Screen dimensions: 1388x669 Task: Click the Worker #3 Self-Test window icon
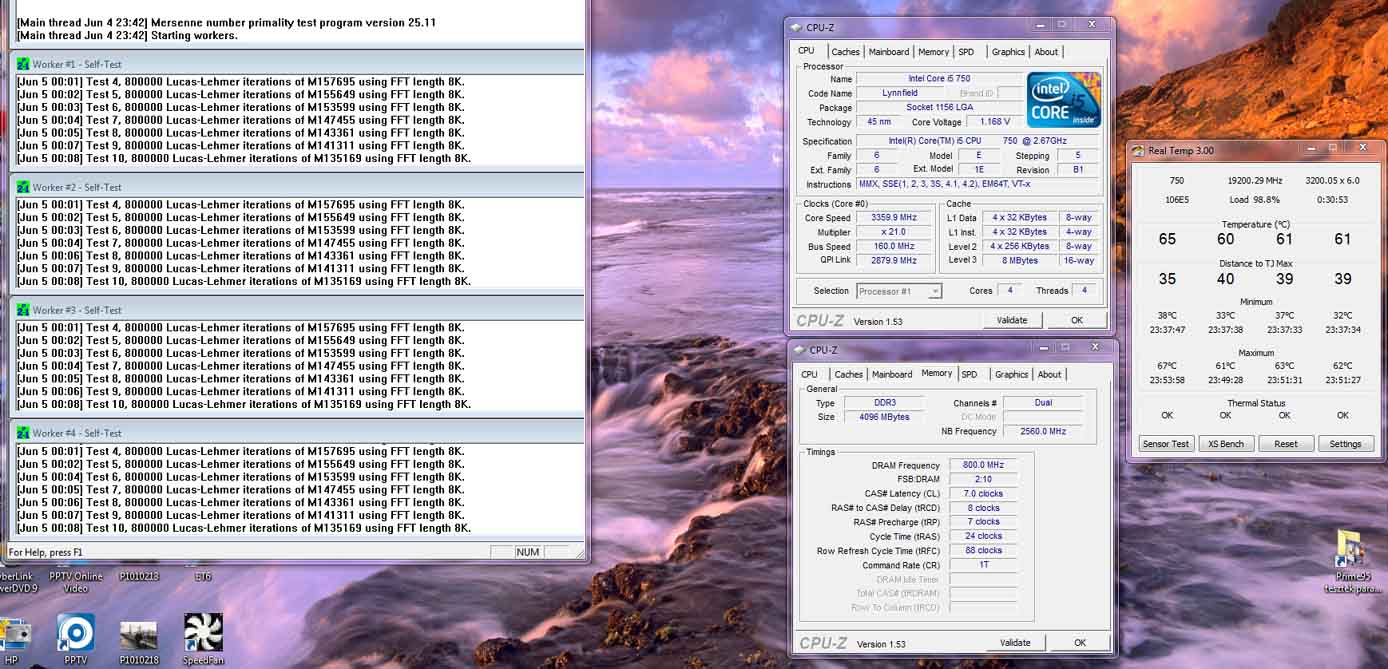(22, 310)
